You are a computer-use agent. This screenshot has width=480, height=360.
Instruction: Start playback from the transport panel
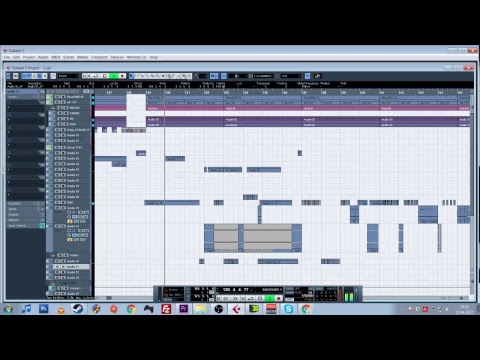tap(270, 298)
